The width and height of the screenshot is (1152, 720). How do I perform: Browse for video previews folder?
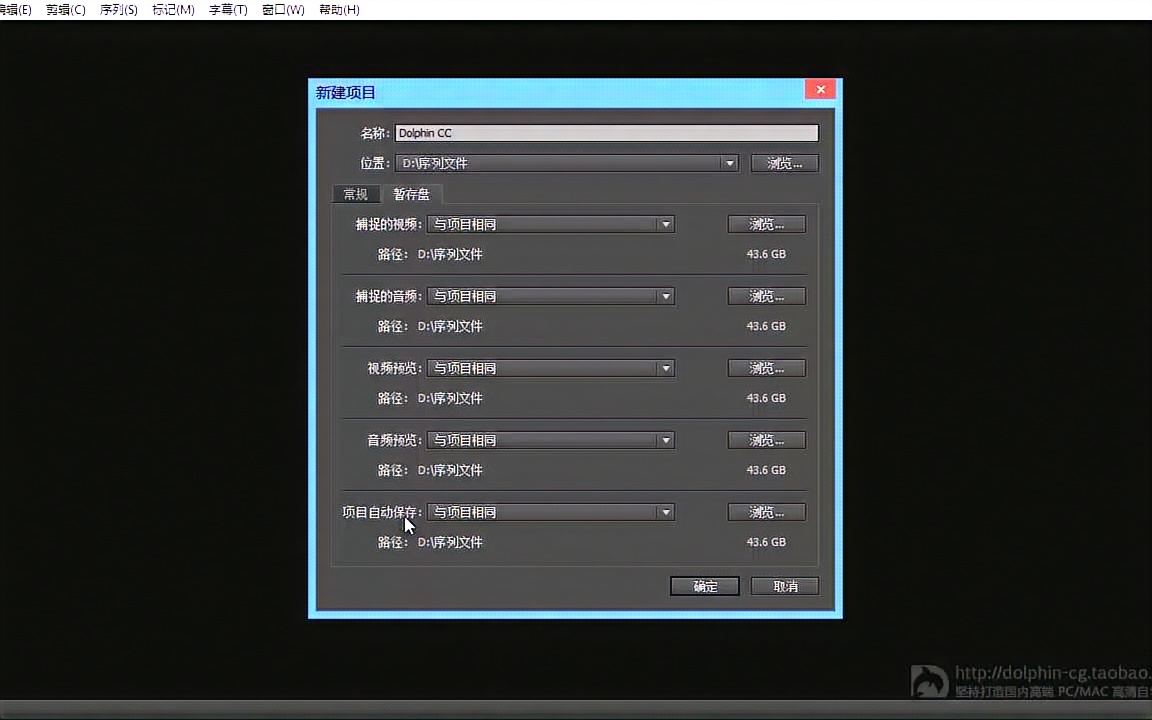(766, 368)
